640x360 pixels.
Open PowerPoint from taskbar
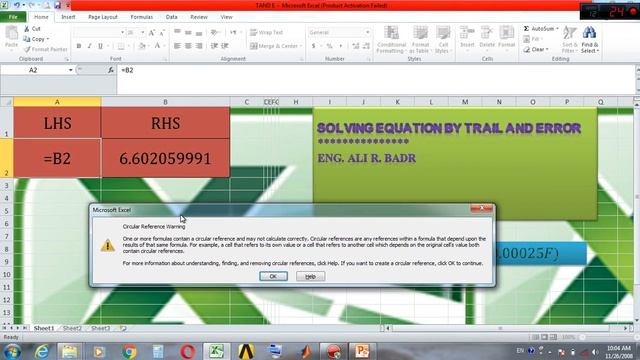coord(362,351)
